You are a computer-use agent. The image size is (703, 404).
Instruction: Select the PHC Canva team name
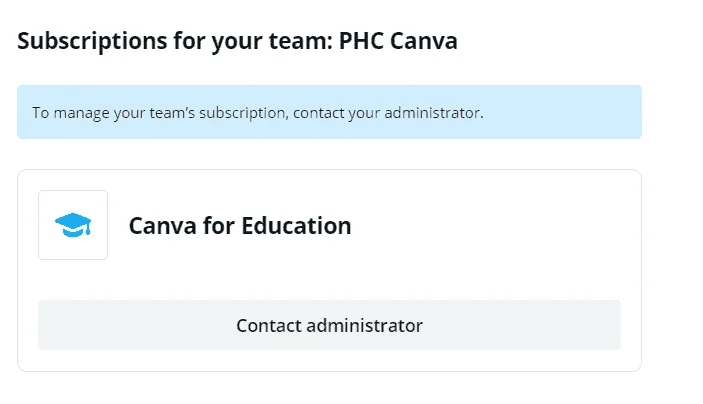pyautogui.click(x=398, y=41)
